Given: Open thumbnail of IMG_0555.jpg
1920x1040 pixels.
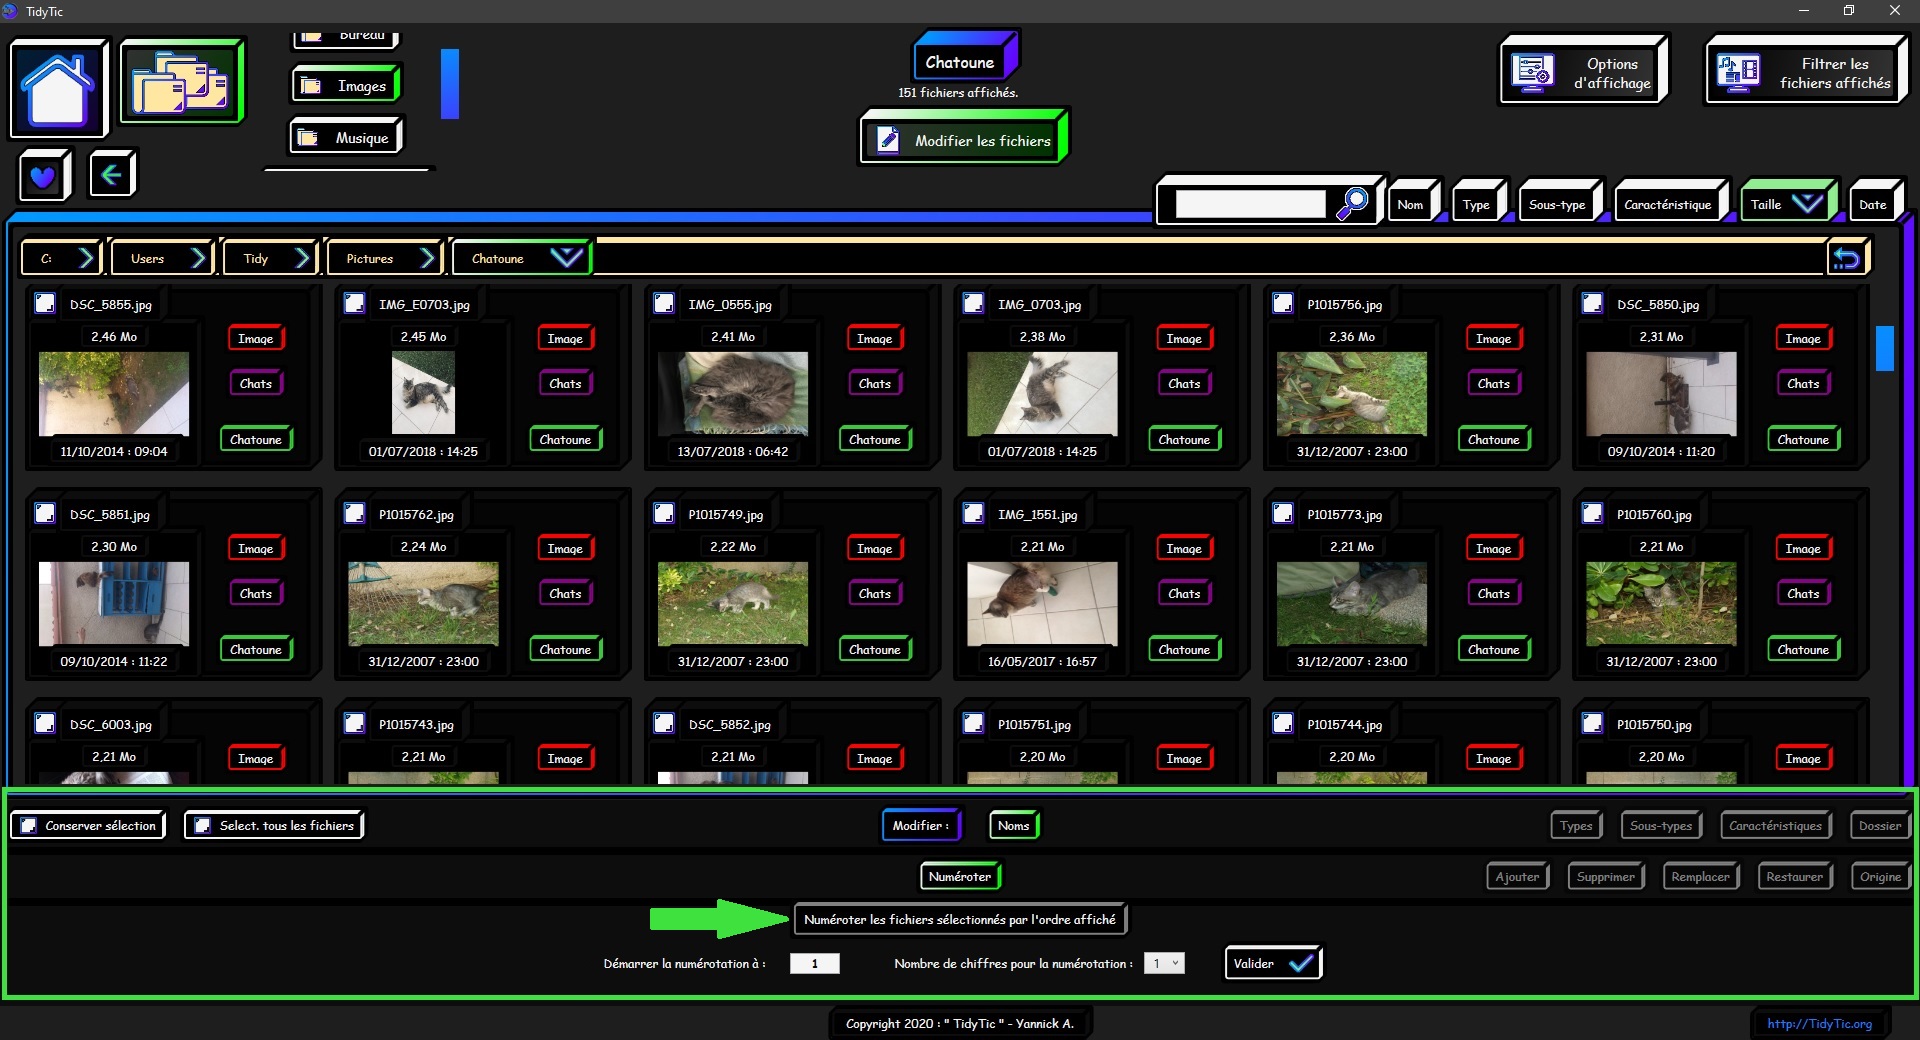Looking at the screenshot, I should tap(733, 393).
